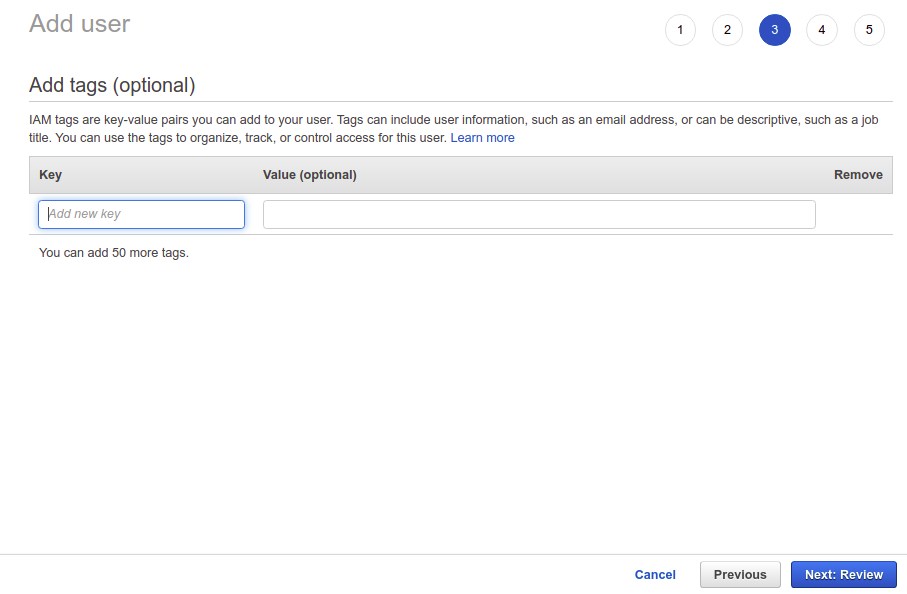Click the Add tags (optional) heading
This screenshot has height=594, width=907.
(x=112, y=85)
